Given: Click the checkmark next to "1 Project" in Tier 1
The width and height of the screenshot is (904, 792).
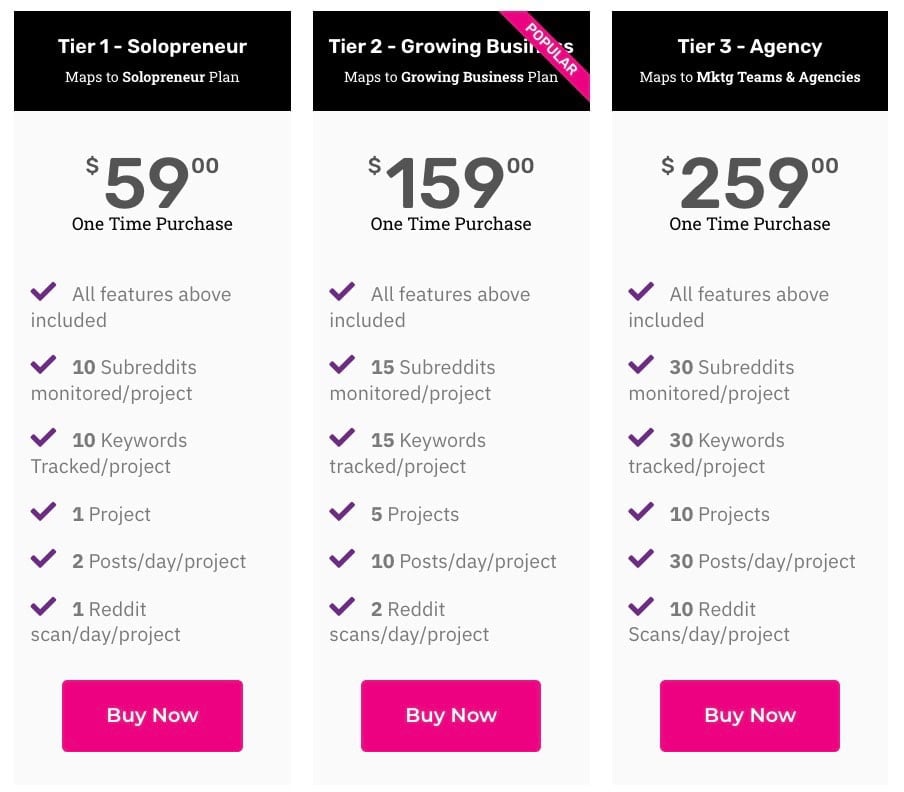Looking at the screenshot, I should [43, 510].
